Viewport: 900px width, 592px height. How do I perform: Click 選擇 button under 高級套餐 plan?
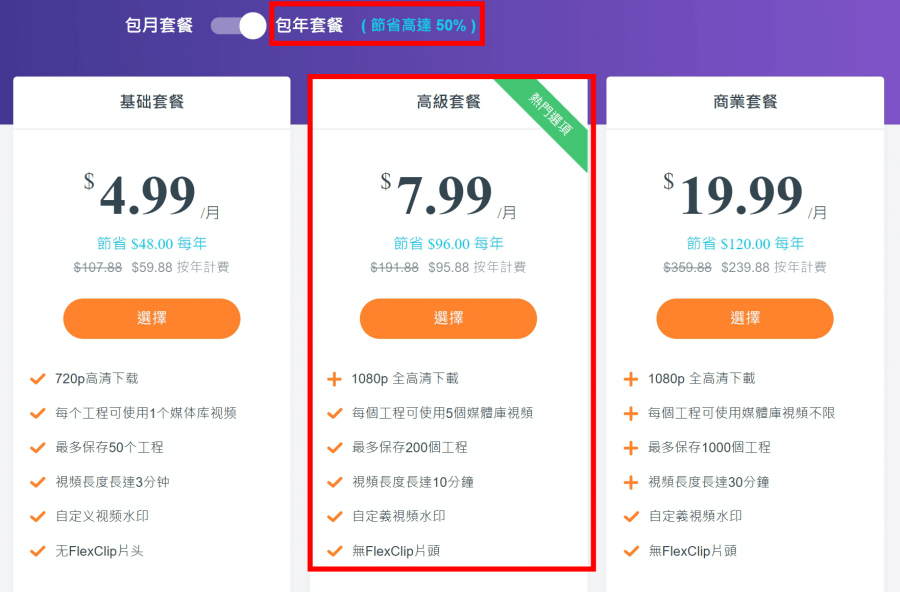point(448,318)
